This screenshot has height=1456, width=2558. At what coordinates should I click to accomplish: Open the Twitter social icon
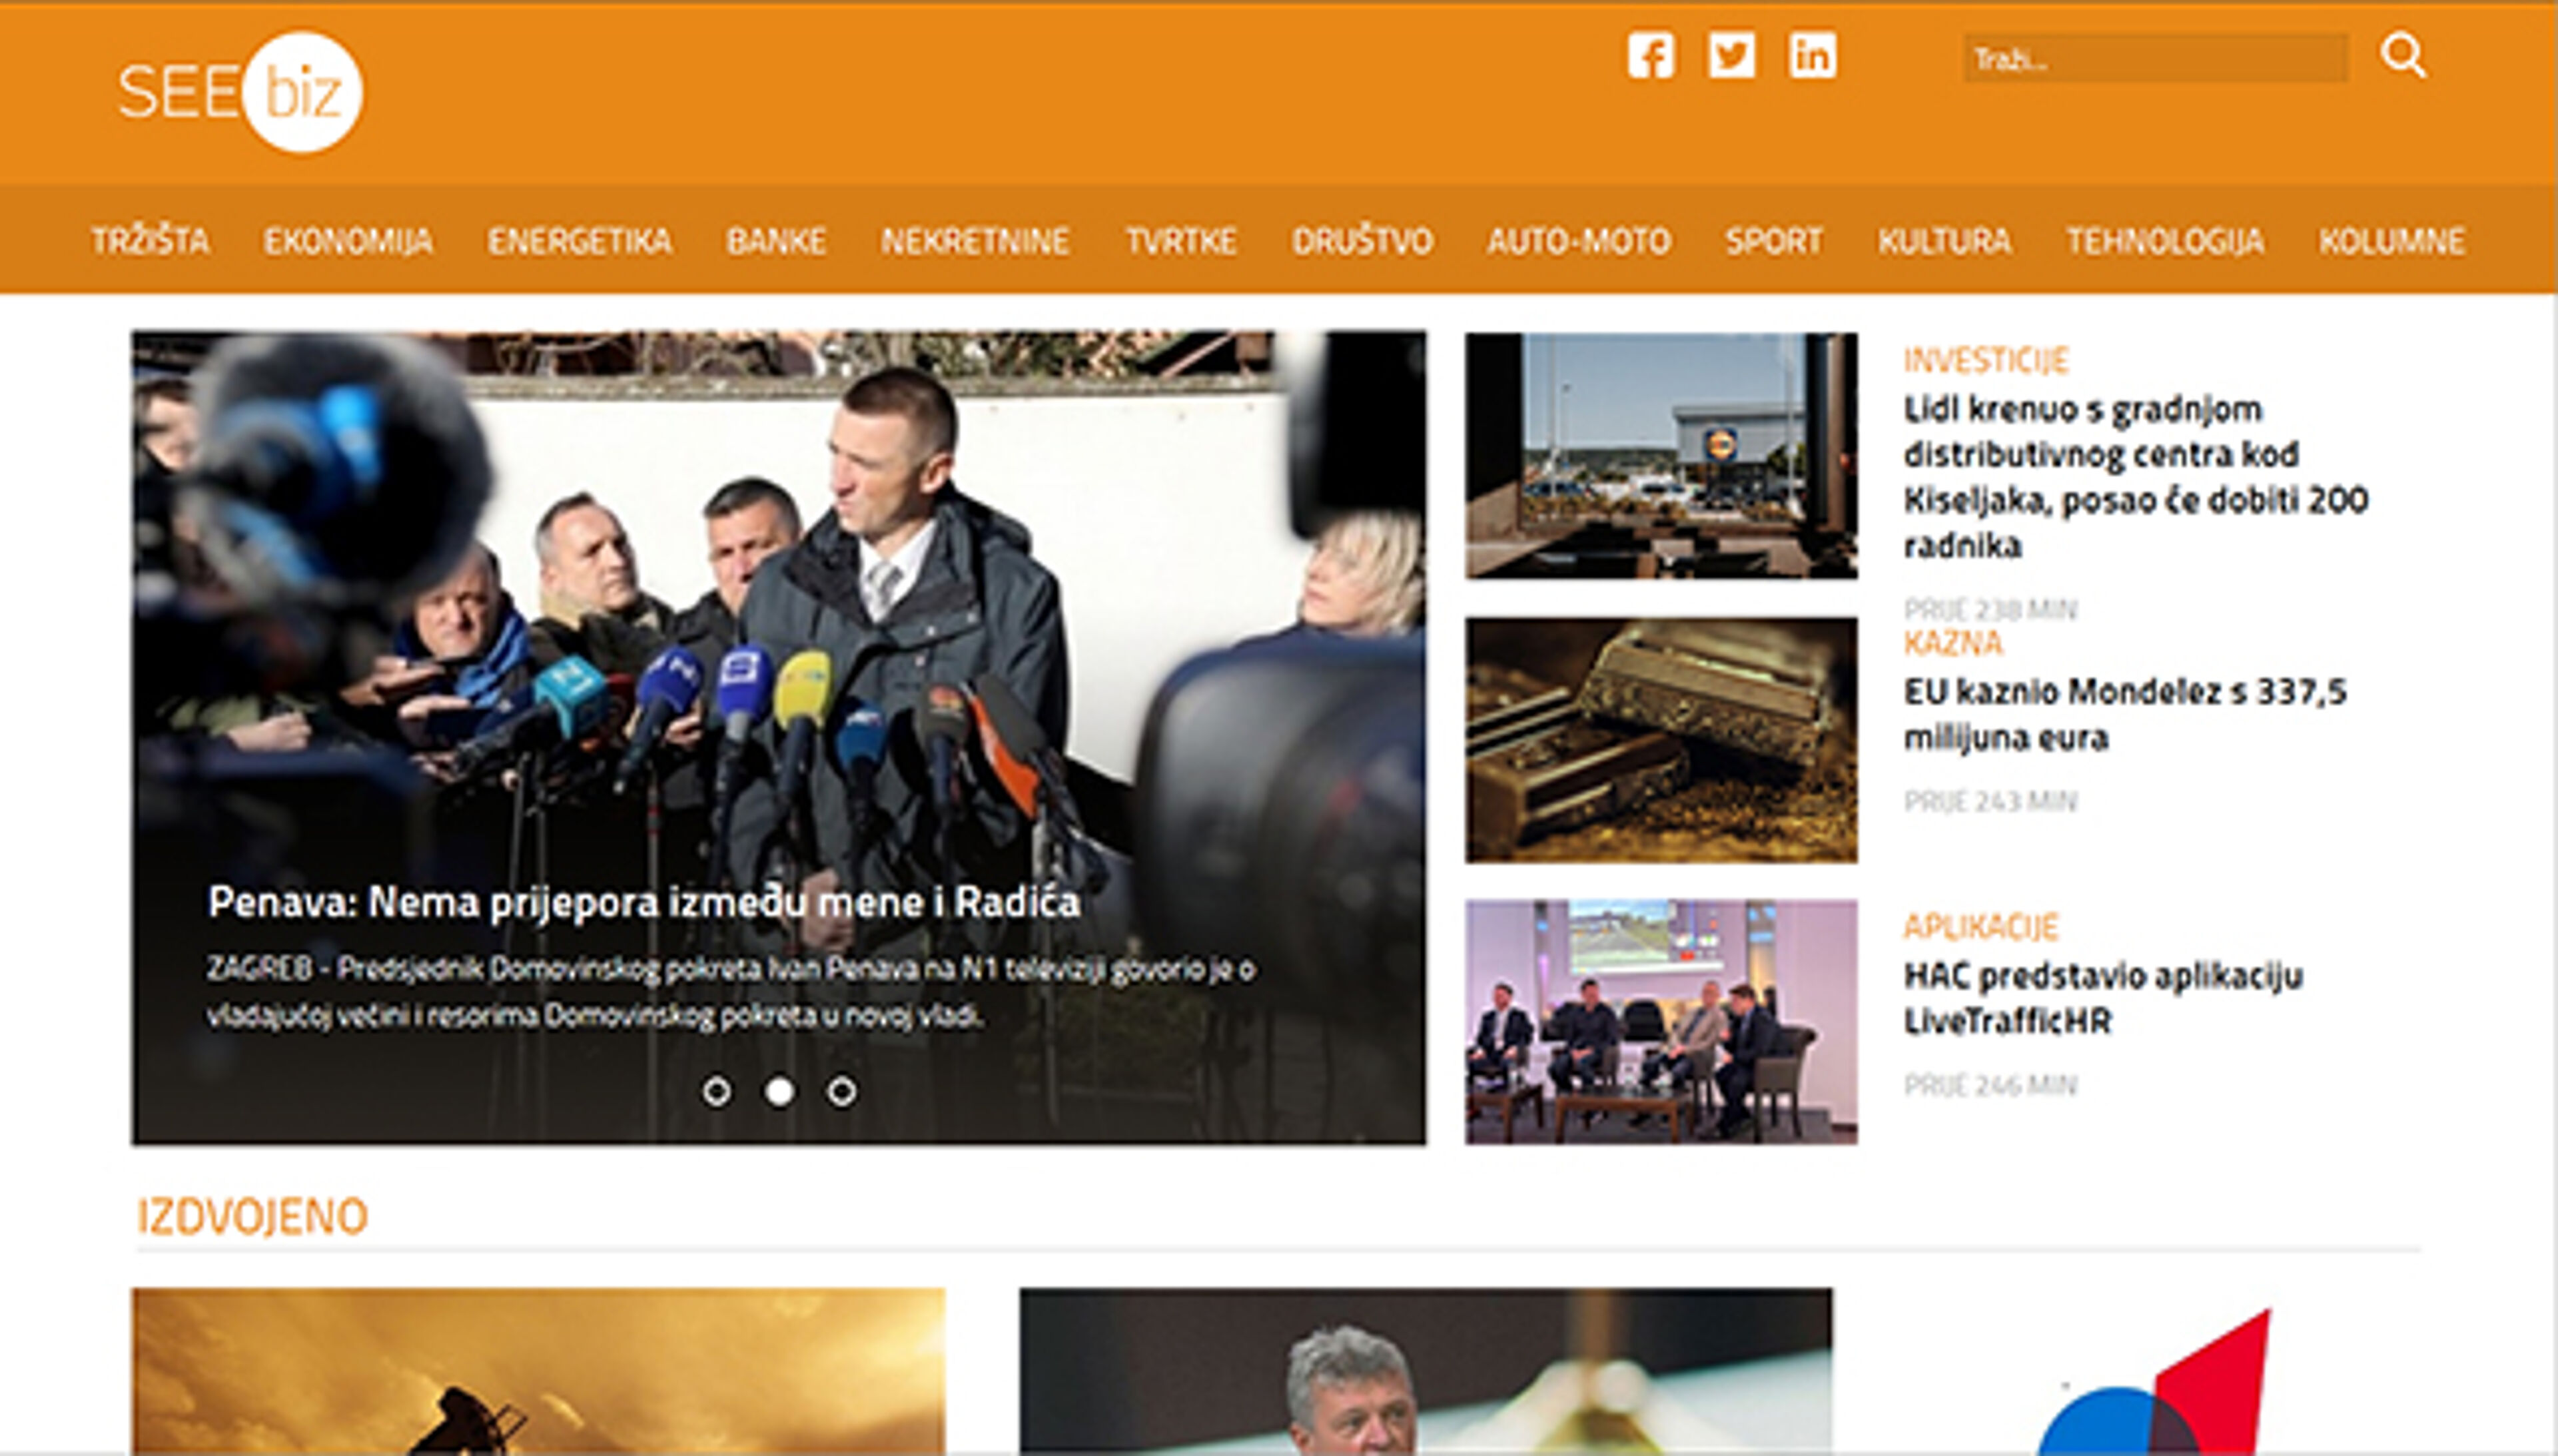click(x=1731, y=56)
